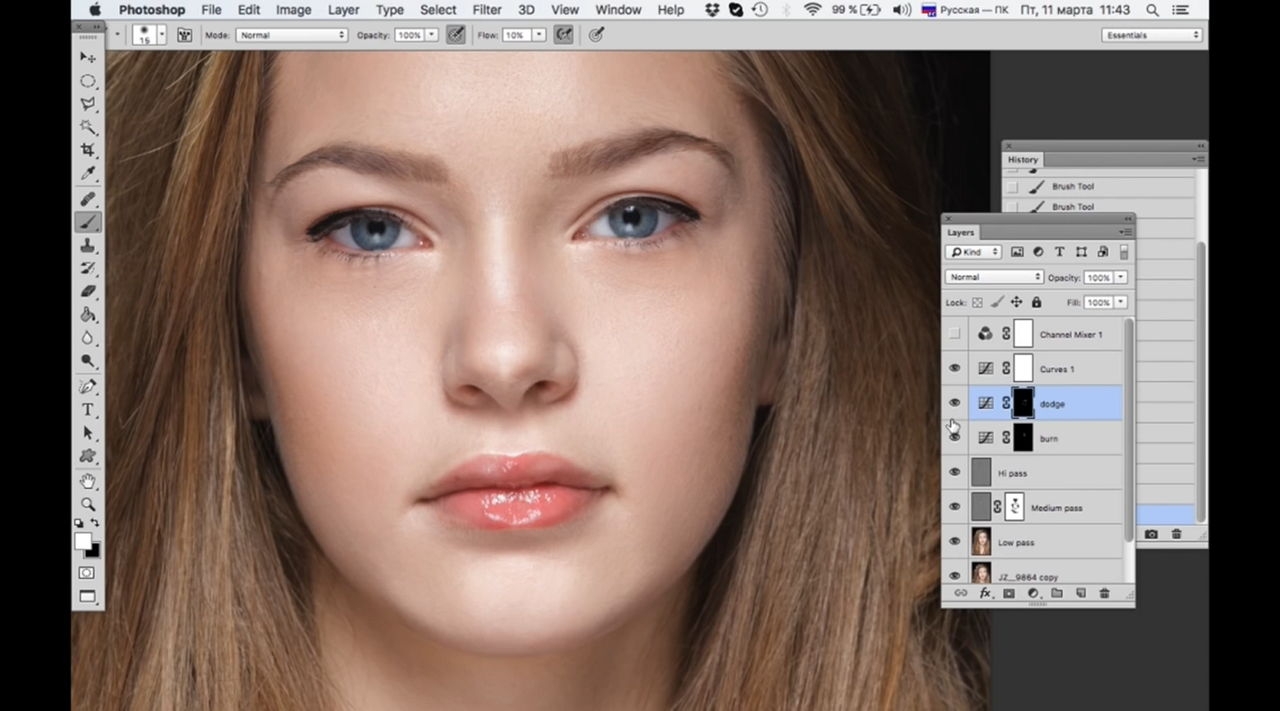Viewport: 1280px width, 711px height.
Task: Select the Hand tool
Action: [88, 482]
